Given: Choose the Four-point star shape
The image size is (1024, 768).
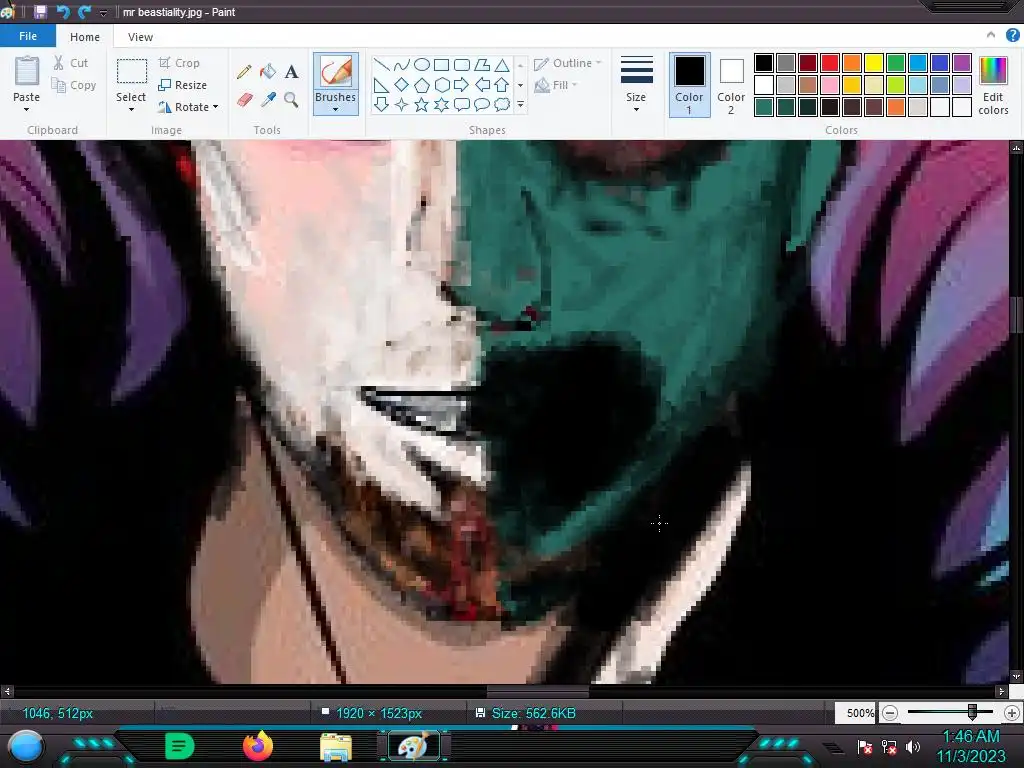Looking at the screenshot, I should 402,104.
